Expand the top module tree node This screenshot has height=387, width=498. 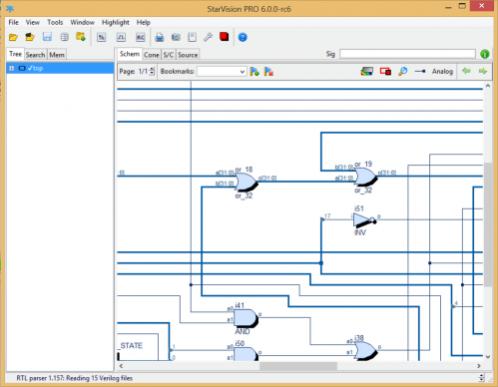pos(12,68)
